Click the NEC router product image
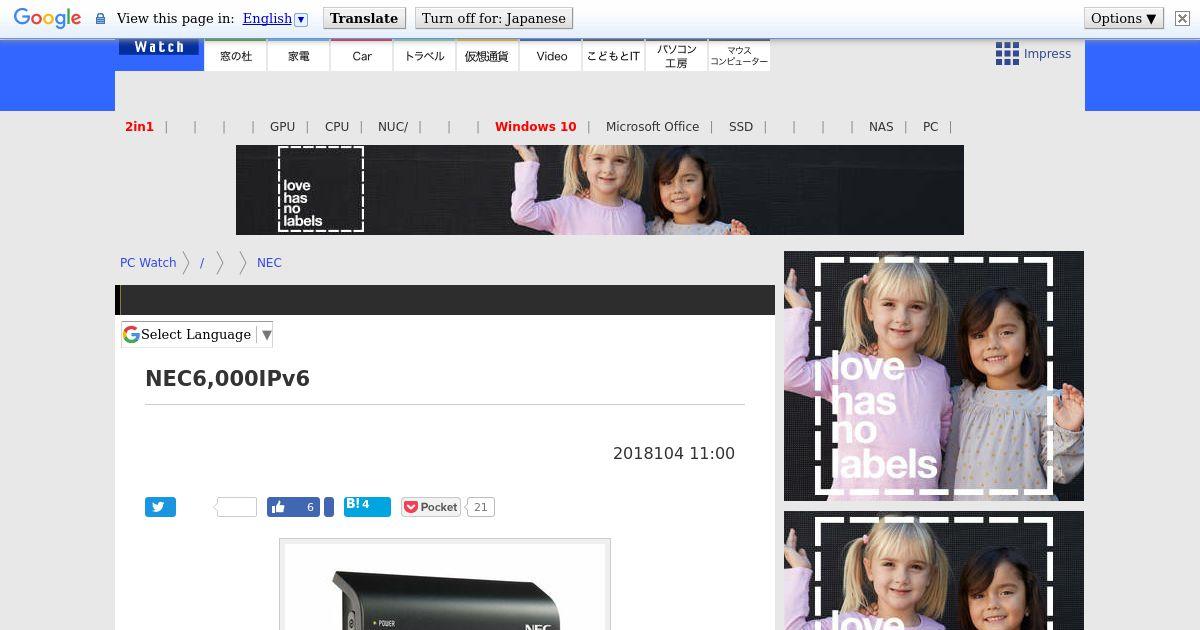Viewport: 1200px width, 630px height. point(445,587)
